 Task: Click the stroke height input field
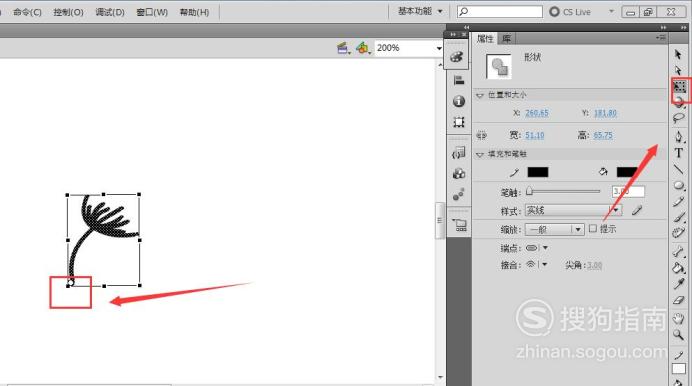[x=628, y=191]
